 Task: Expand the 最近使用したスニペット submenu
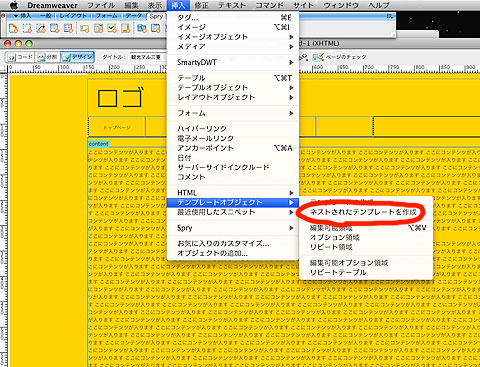coord(233,212)
